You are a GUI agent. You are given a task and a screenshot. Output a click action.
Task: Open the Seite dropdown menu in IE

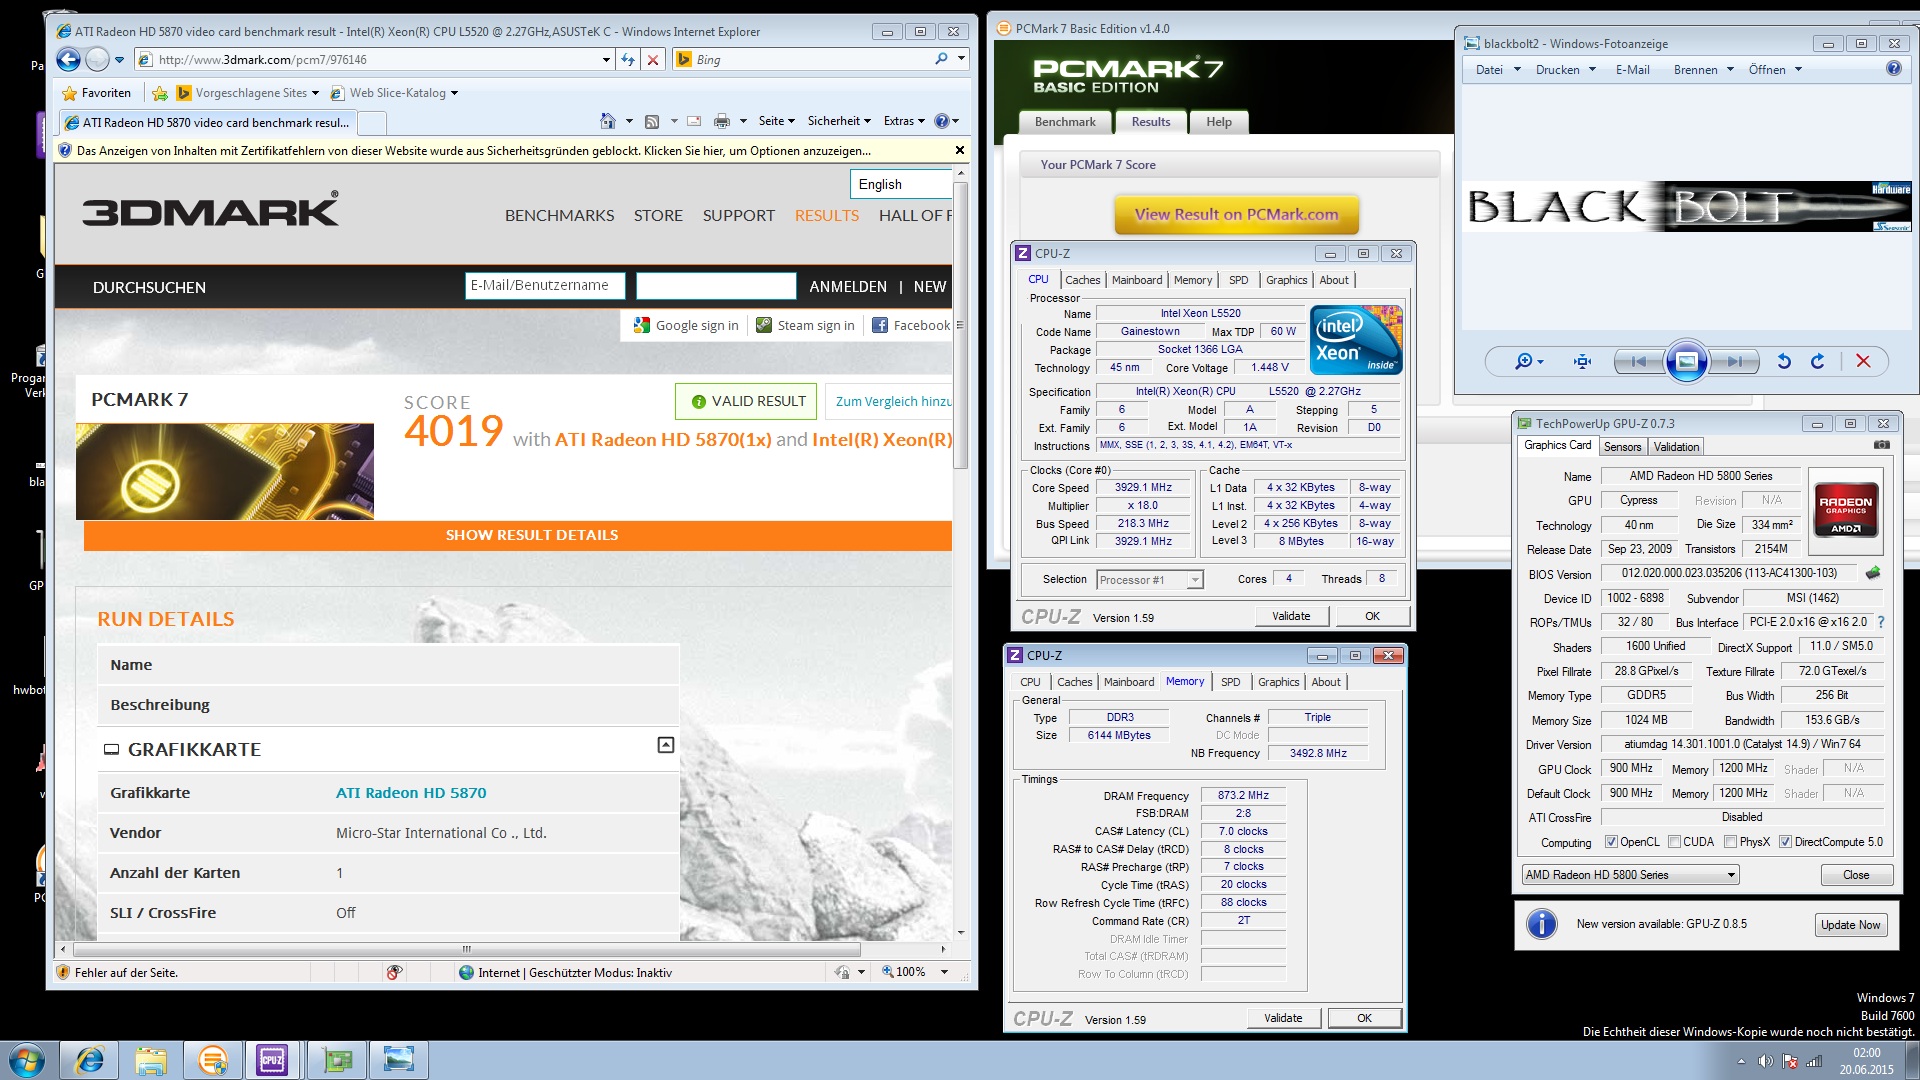776,121
